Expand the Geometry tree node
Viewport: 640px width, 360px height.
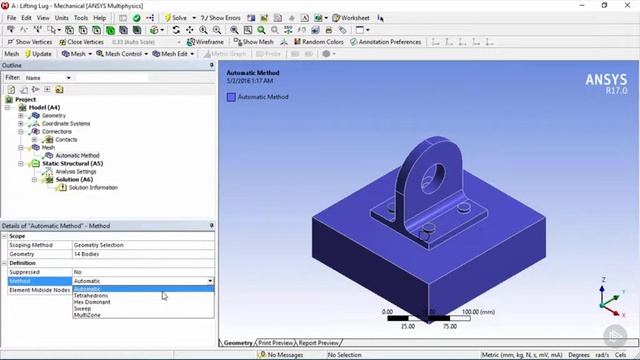[x=21, y=116]
